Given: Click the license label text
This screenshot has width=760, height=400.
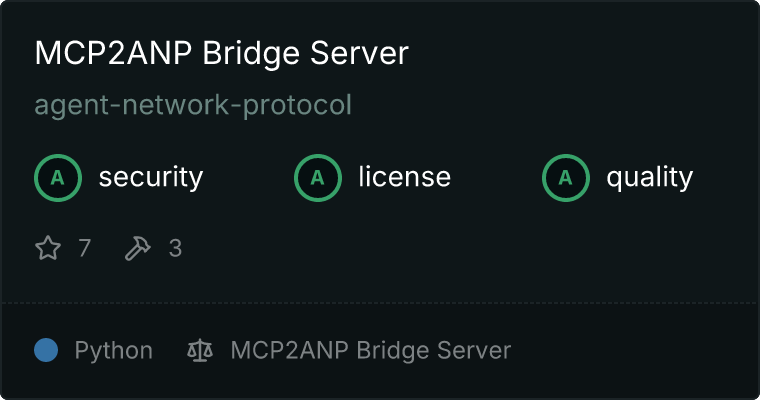Looking at the screenshot, I should pyautogui.click(x=405, y=176).
